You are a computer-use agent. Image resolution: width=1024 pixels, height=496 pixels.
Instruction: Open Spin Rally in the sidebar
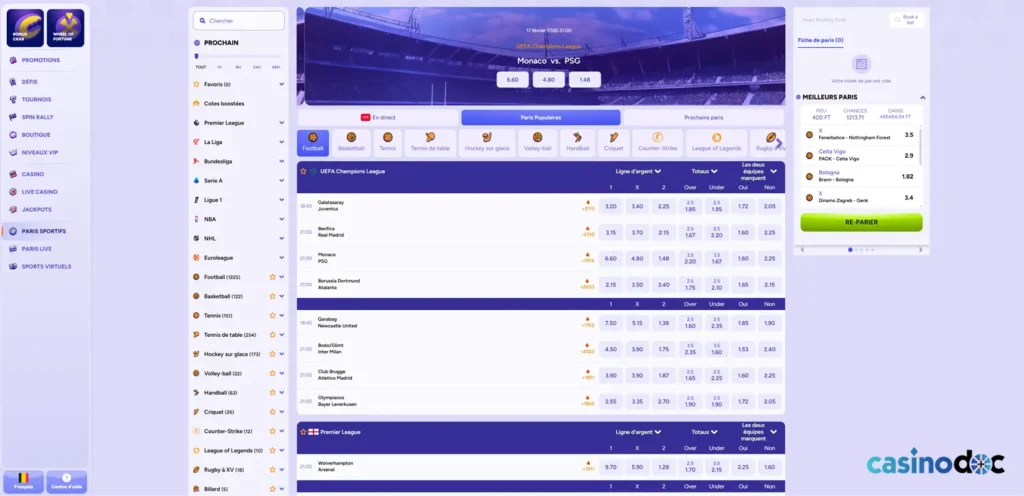(x=37, y=117)
